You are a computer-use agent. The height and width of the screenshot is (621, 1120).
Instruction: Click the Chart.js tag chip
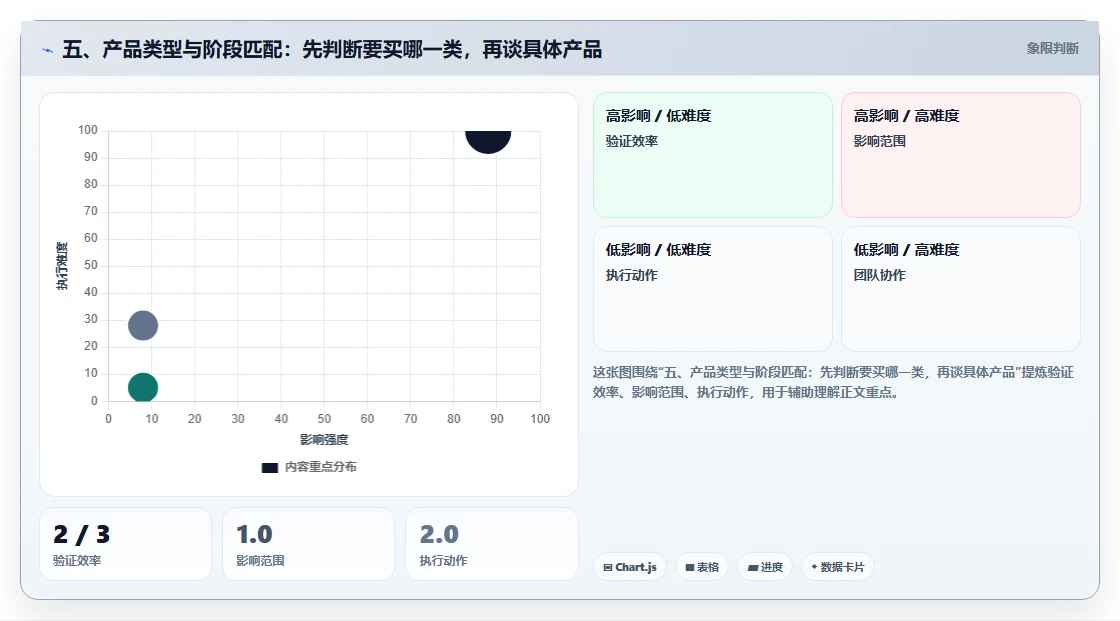[x=630, y=567]
